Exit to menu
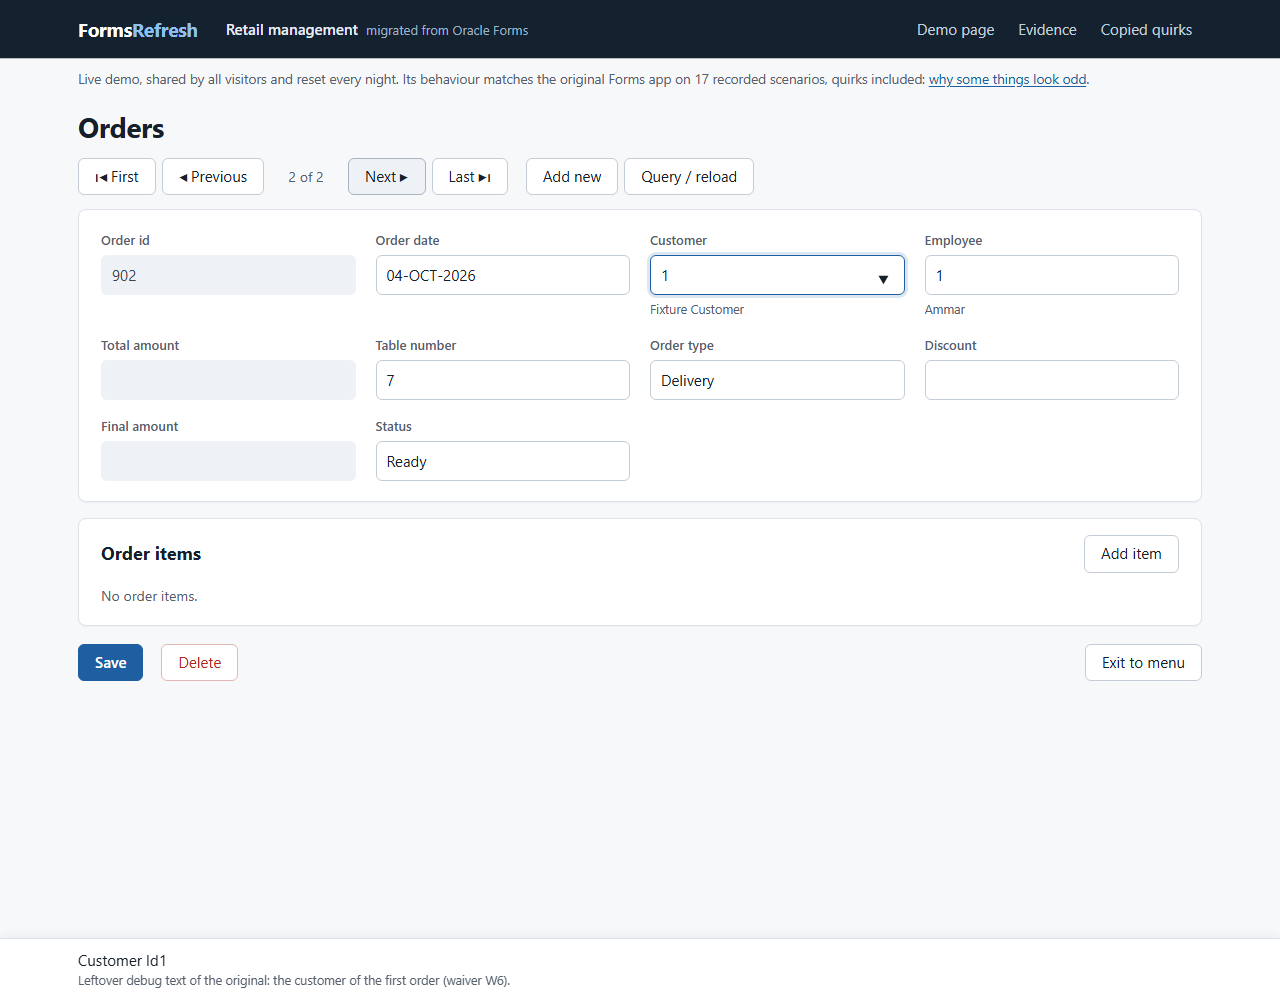 pyautogui.click(x=1143, y=663)
